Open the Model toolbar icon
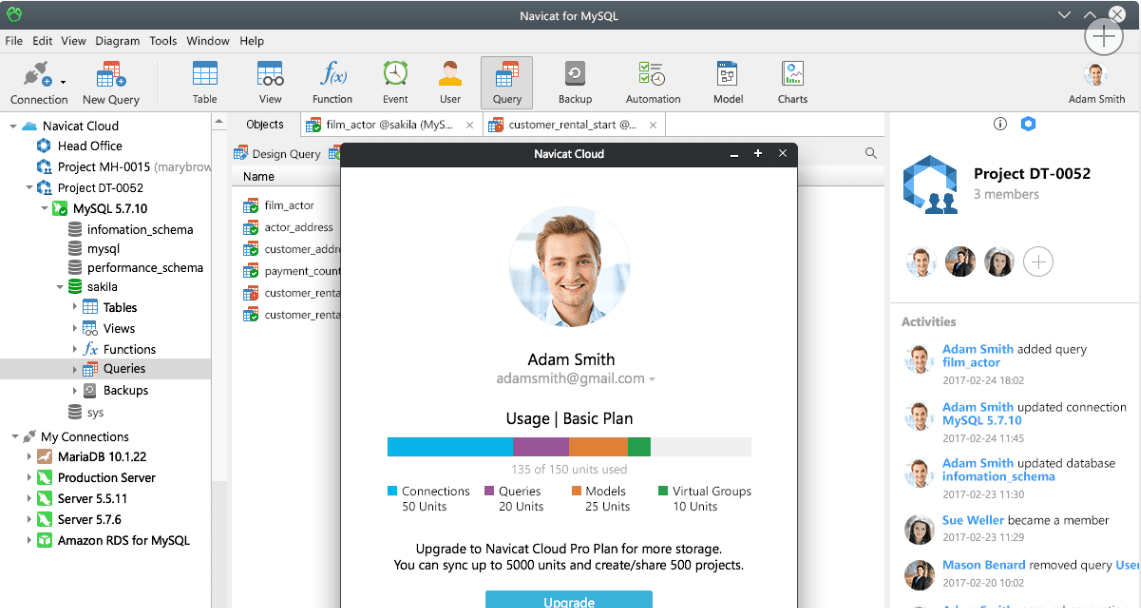This screenshot has width=1141, height=608. (728, 83)
